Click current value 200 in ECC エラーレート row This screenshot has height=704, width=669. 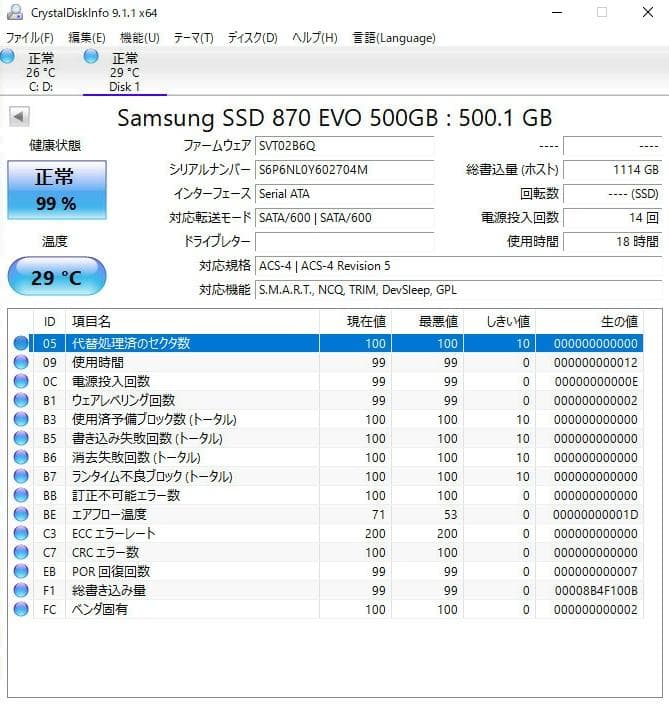coord(375,533)
